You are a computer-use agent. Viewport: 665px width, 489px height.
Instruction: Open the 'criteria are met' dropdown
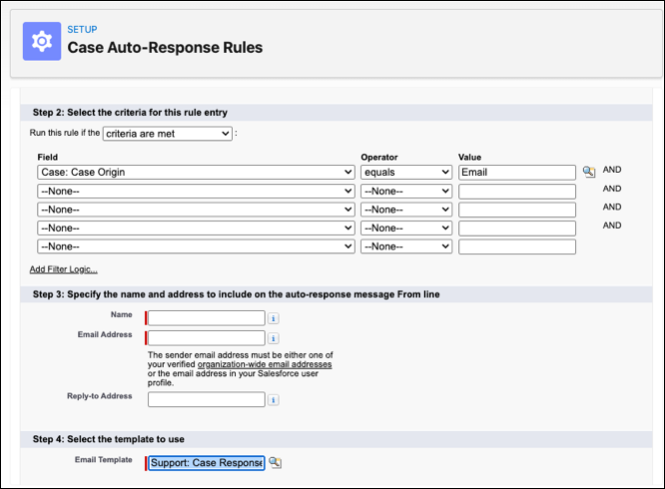point(168,134)
